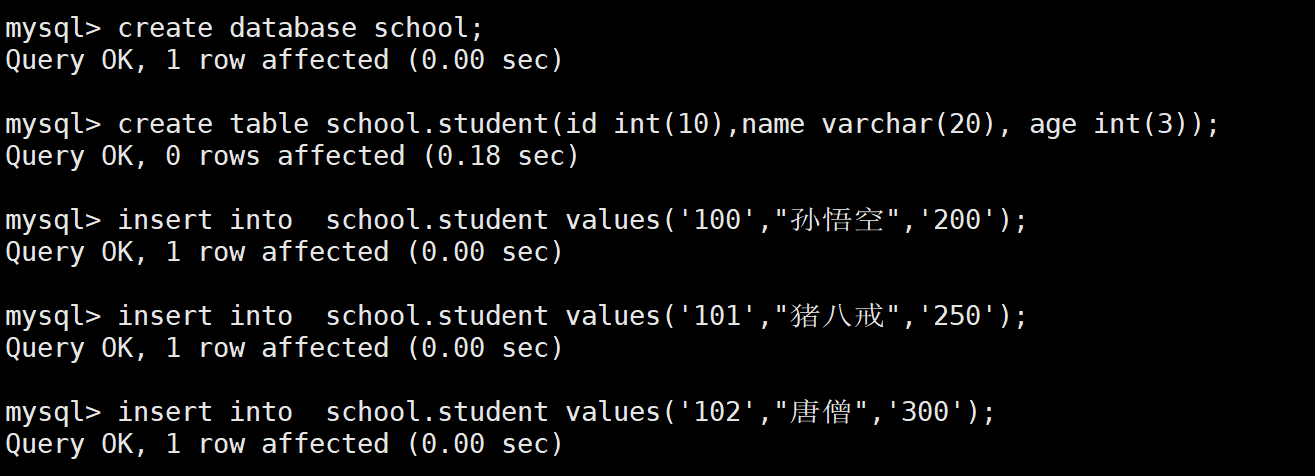Click the age value '300'
The image size is (1315, 476).
926,412
